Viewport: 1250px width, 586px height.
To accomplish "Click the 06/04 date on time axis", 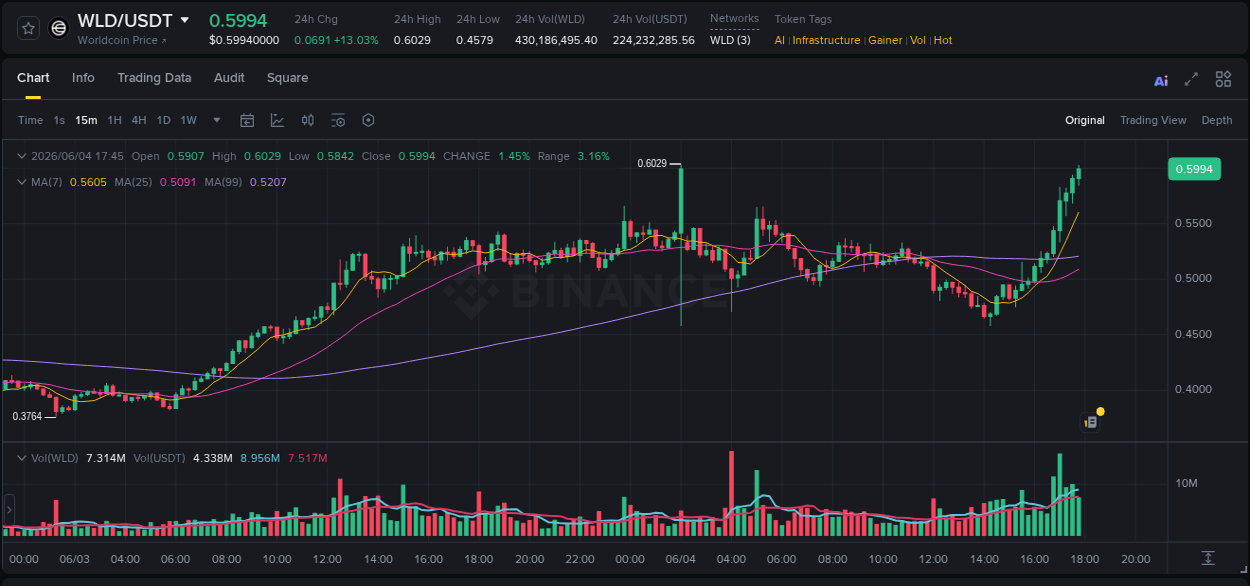I will 680,559.
